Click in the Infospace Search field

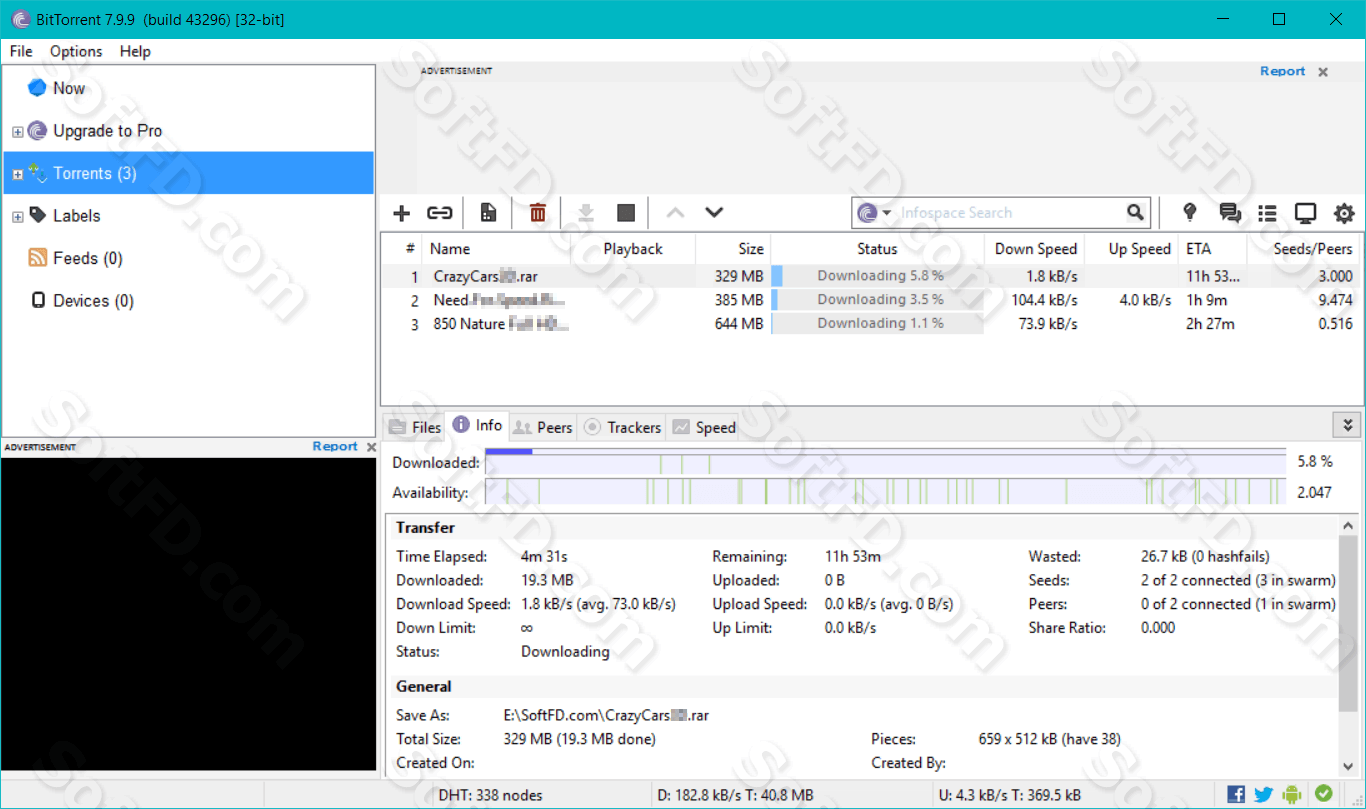tap(1008, 213)
